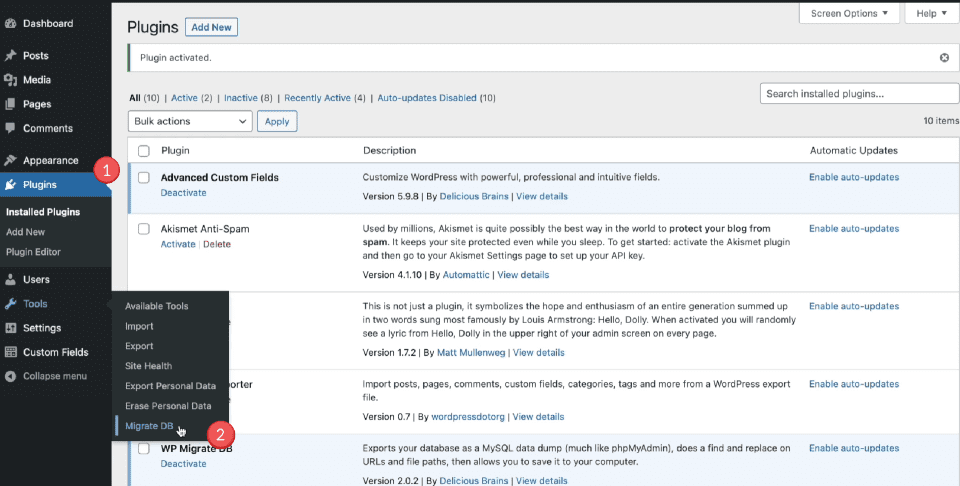Click the Collapse menu arrow icon
The height and width of the screenshot is (486, 960).
(x=10, y=376)
